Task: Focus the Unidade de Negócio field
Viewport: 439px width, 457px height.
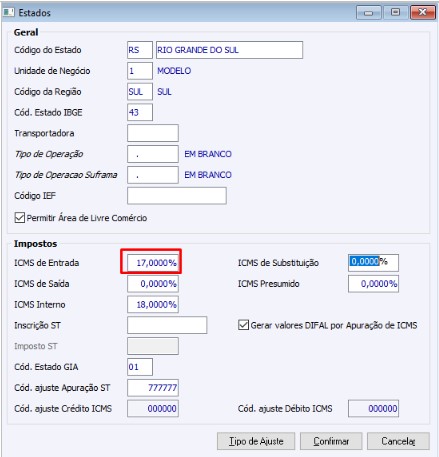Action: (x=140, y=71)
